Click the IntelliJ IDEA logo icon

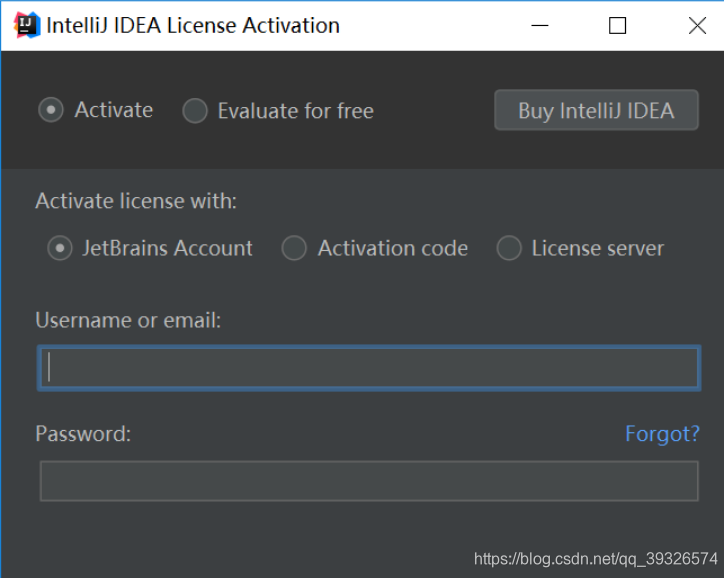point(27,25)
